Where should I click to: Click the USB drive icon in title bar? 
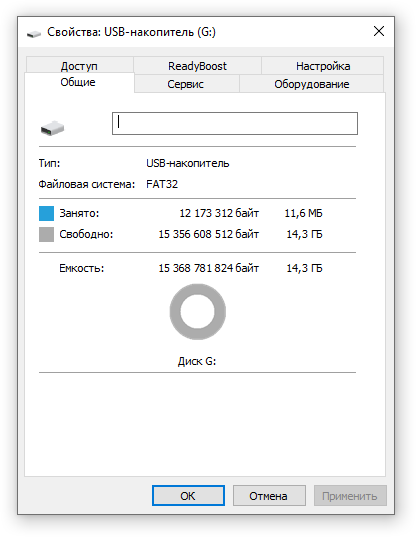point(34,34)
